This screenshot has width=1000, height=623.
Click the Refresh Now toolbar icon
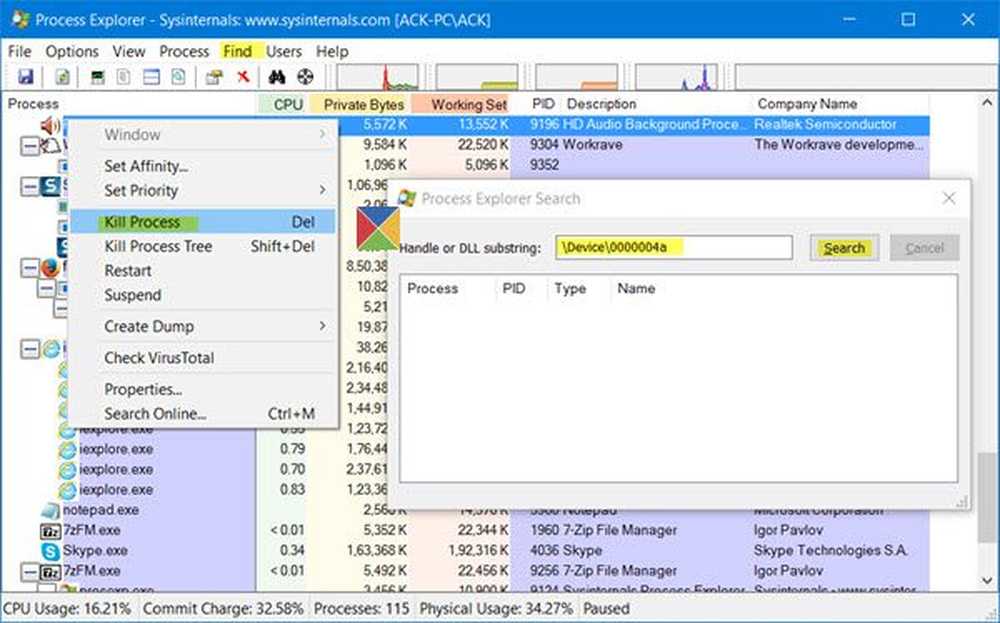pos(62,77)
